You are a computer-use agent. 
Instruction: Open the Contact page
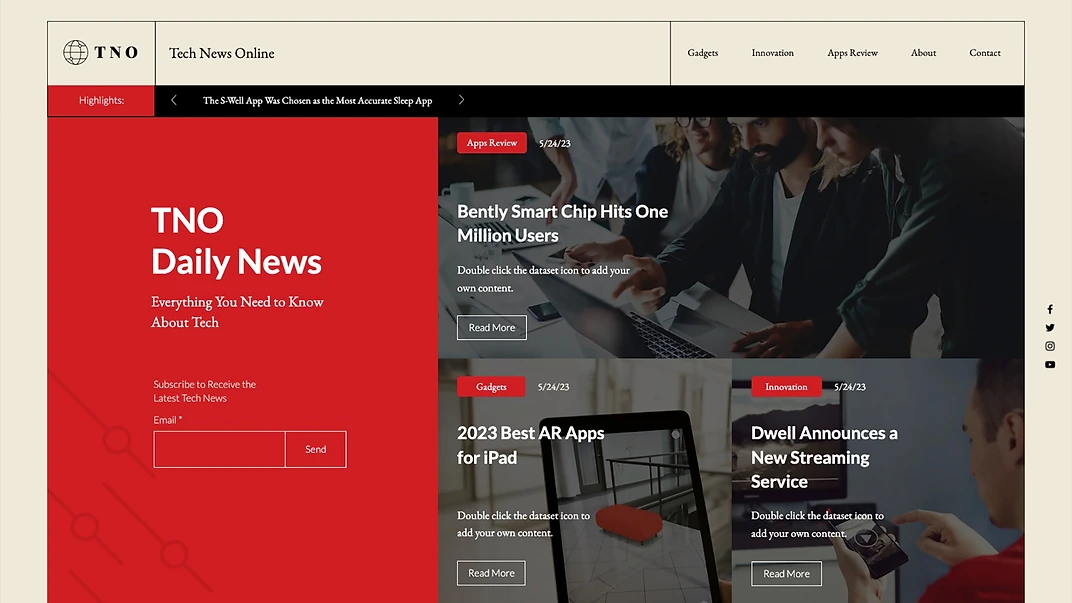985,52
